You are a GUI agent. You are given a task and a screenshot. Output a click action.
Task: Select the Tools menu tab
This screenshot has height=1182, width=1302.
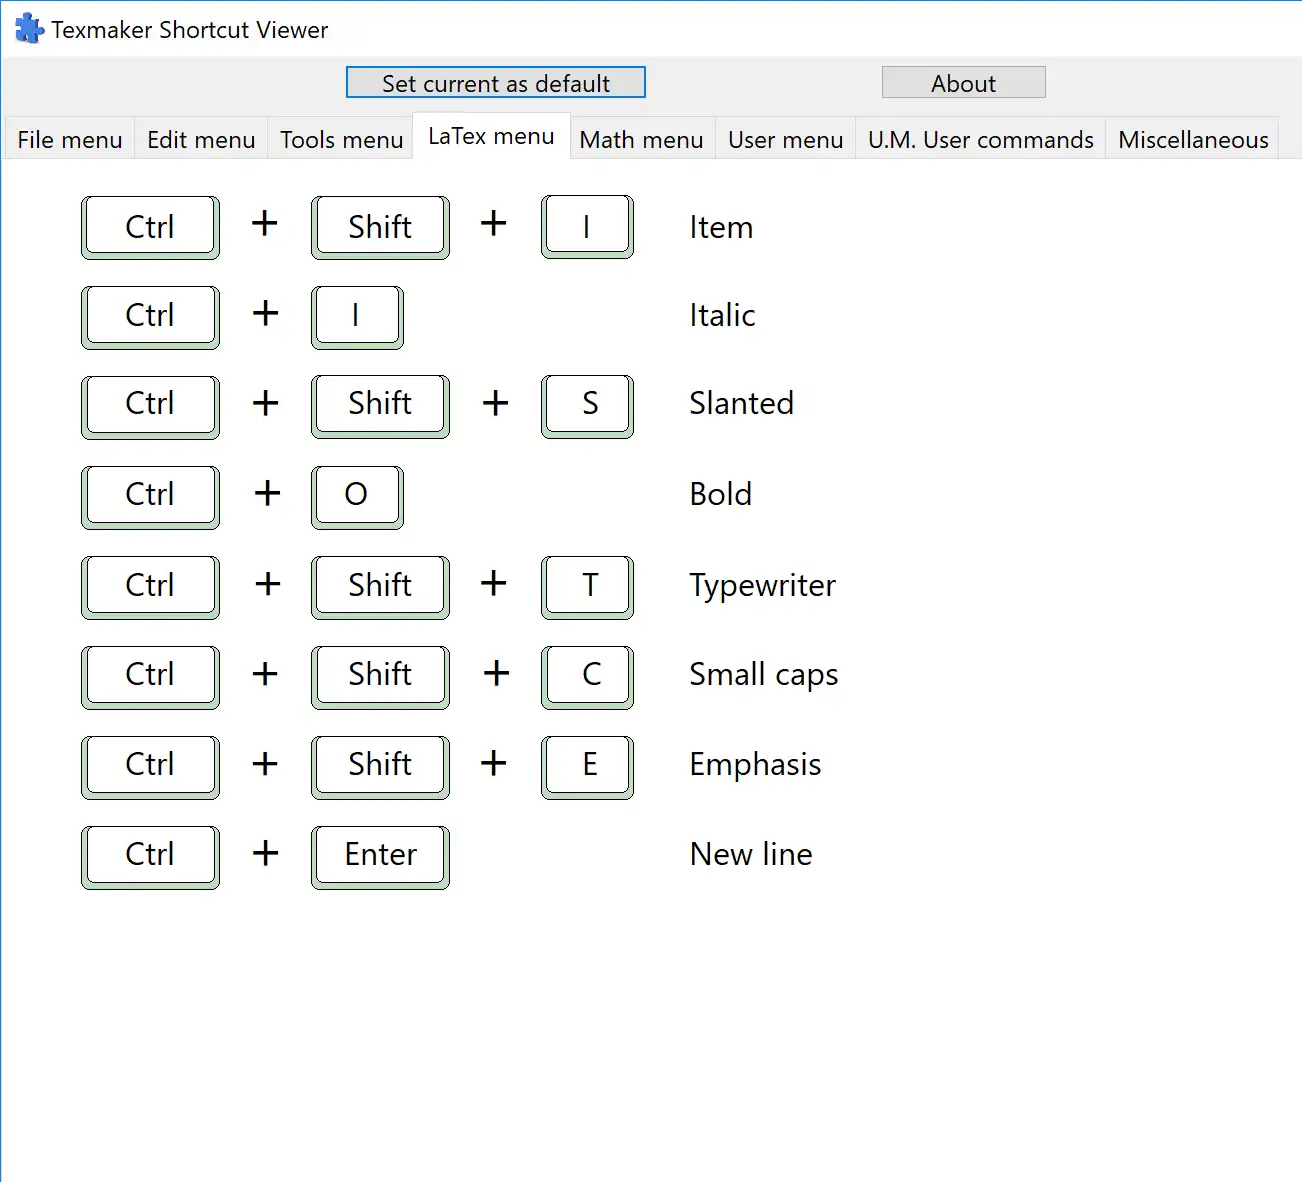(341, 140)
